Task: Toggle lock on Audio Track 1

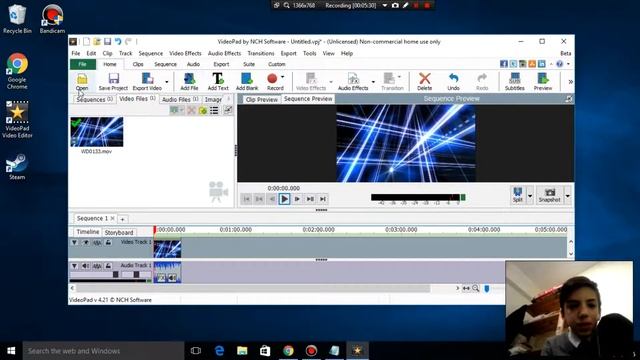Action: click(x=108, y=266)
